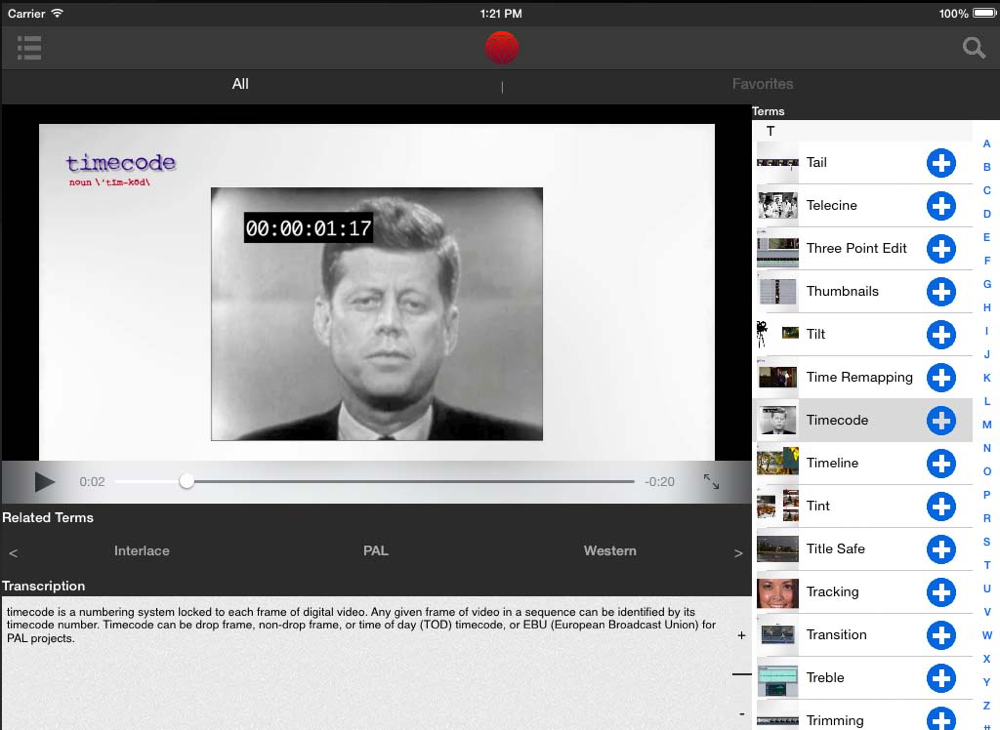Image resolution: width=1000 pixels, height=730 pixels.
Task: Open search with the magnifier icon
Action: coord(973,48)
